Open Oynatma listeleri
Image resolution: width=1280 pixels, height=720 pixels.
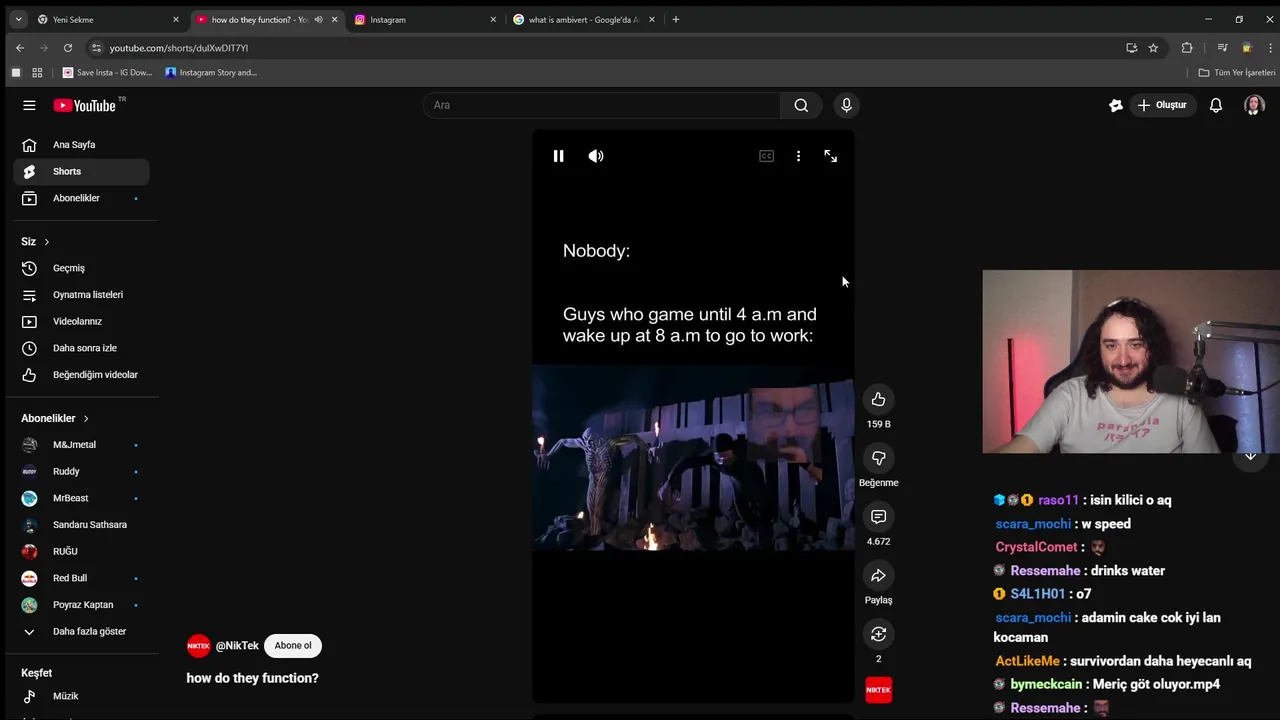pos(81,295)
